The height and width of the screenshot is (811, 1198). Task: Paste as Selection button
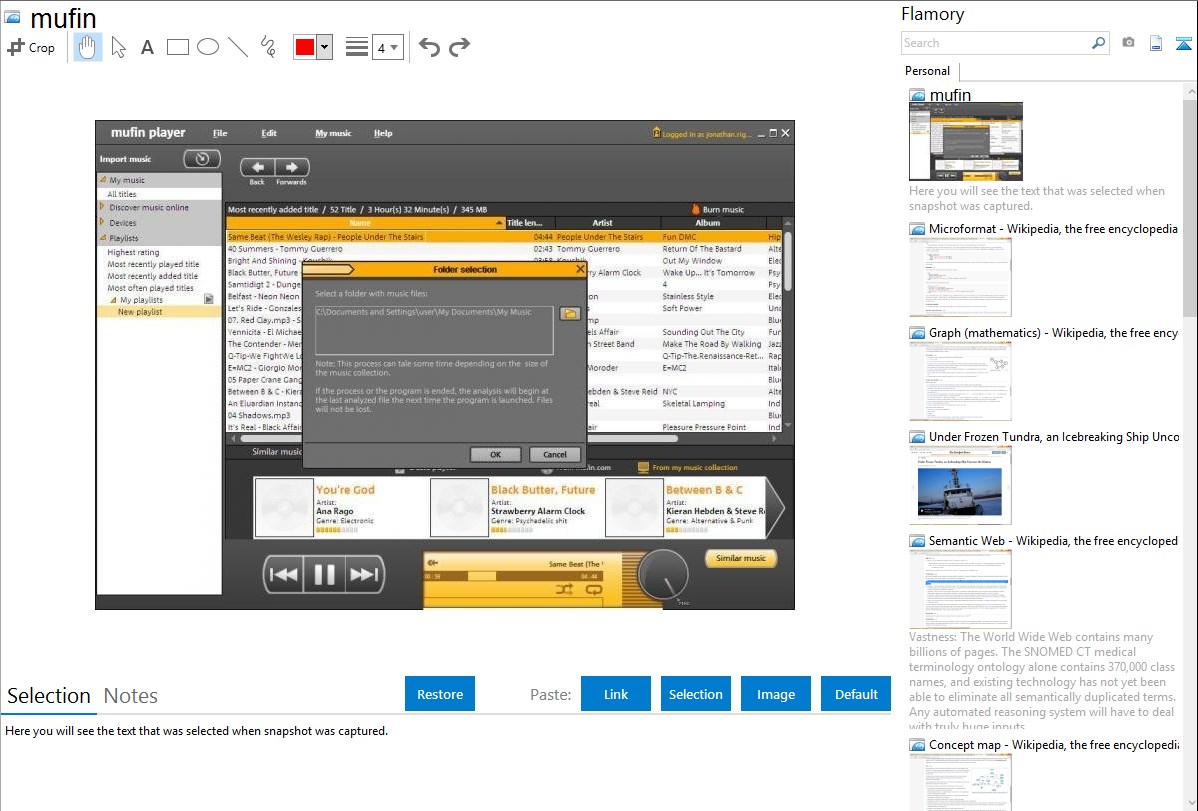coord(695,694)
